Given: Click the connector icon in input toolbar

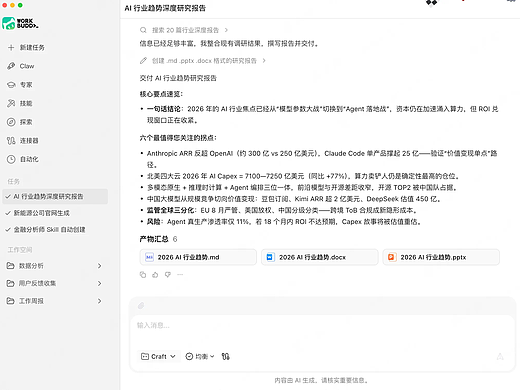Looking at the screenshot, I should 226,356.
